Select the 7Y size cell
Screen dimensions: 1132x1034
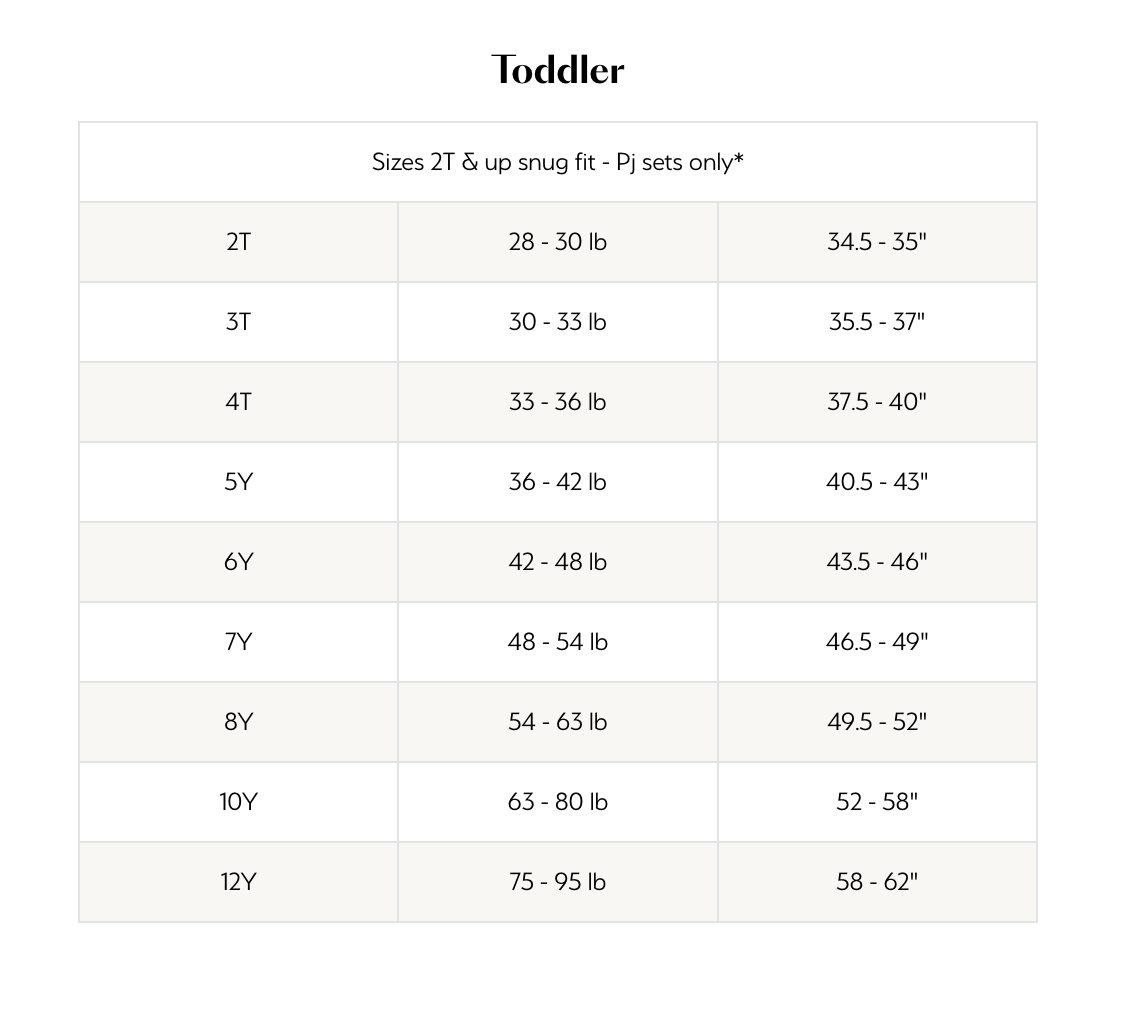238,642
